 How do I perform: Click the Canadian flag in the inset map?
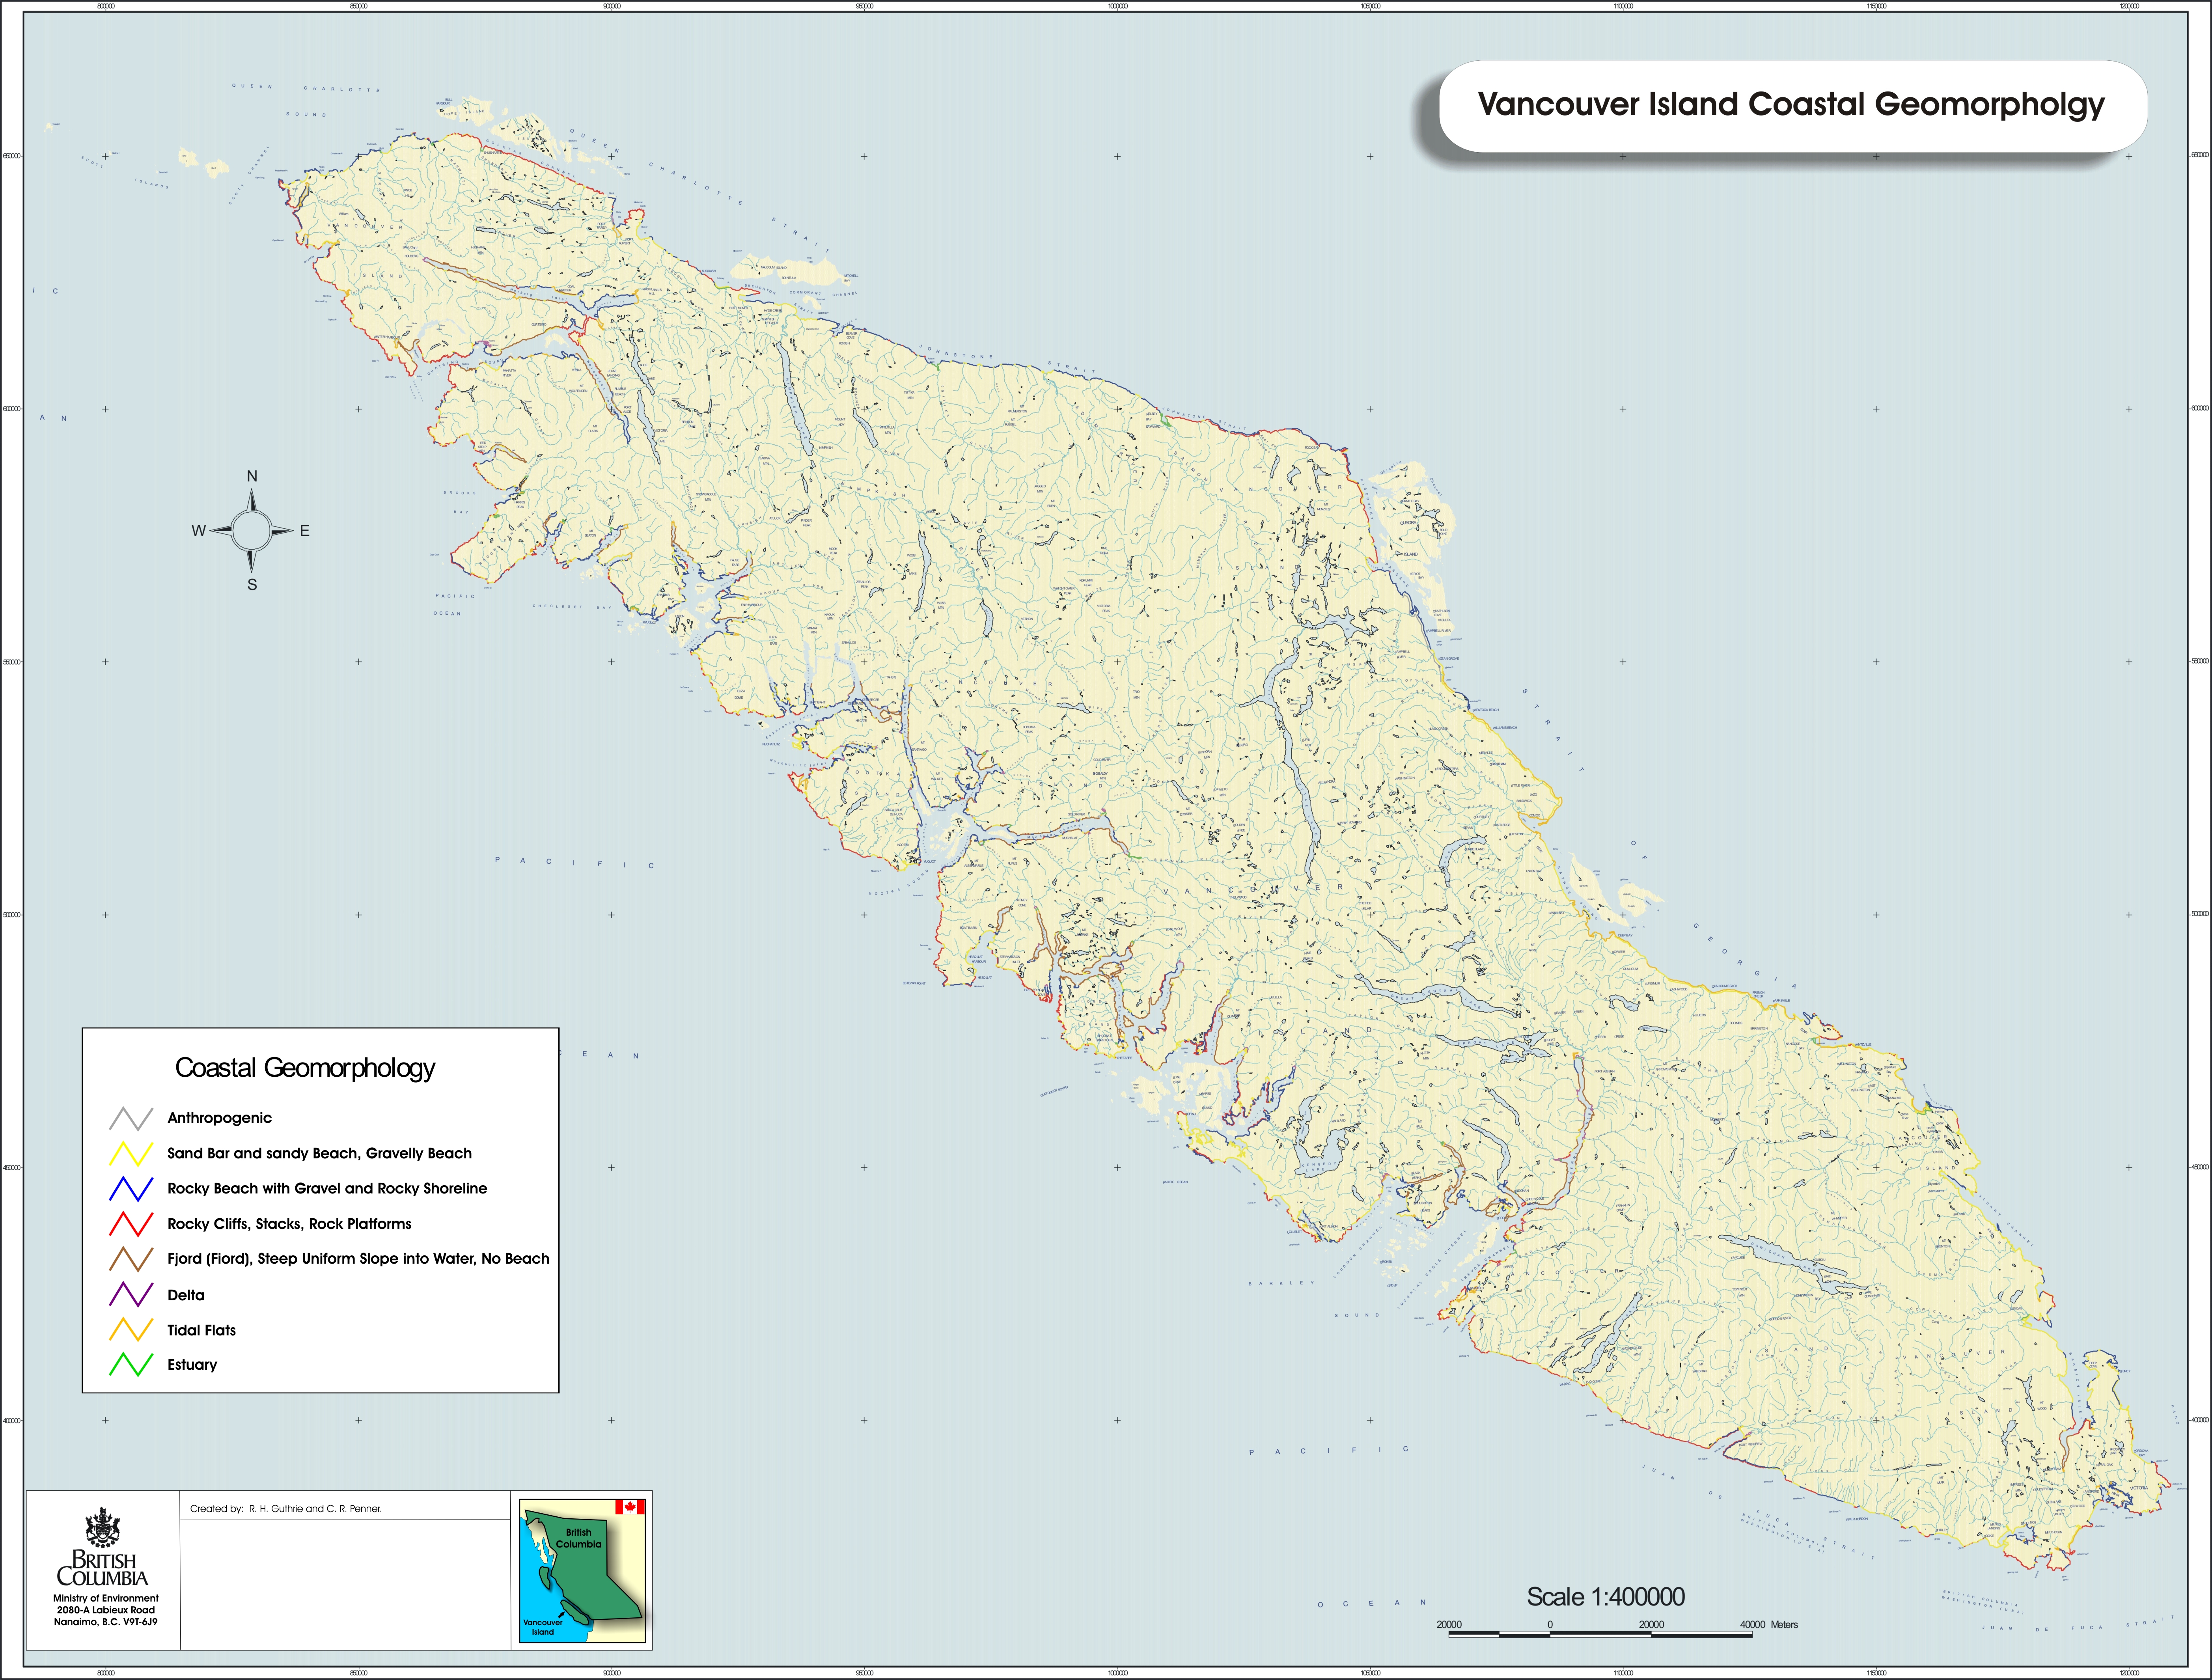630,1506
